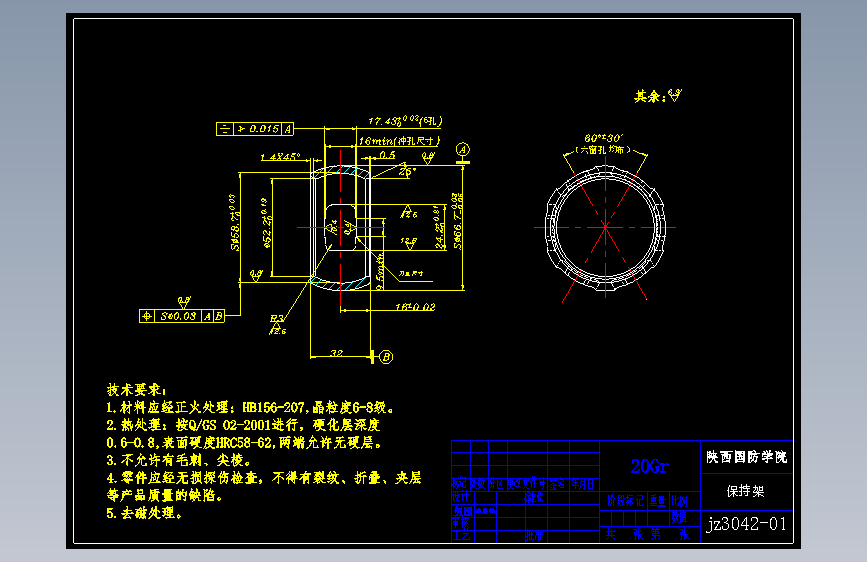Click roughness symbol above S⌀0.03 frame
This screenshot has height=562, width=867.
[x=184, y=302]
